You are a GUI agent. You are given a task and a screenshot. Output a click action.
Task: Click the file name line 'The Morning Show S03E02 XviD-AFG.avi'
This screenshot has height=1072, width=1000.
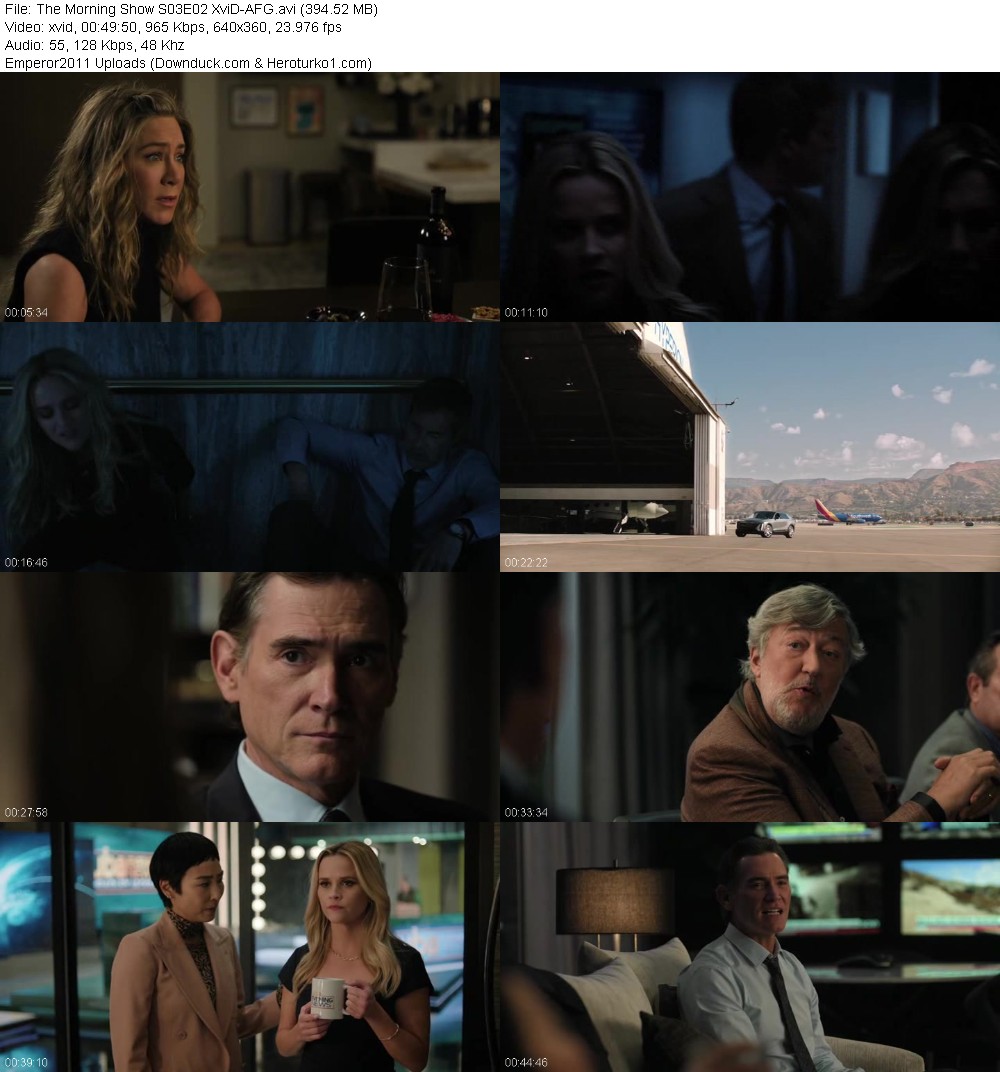pyautogui.click(x=191, y=10)
